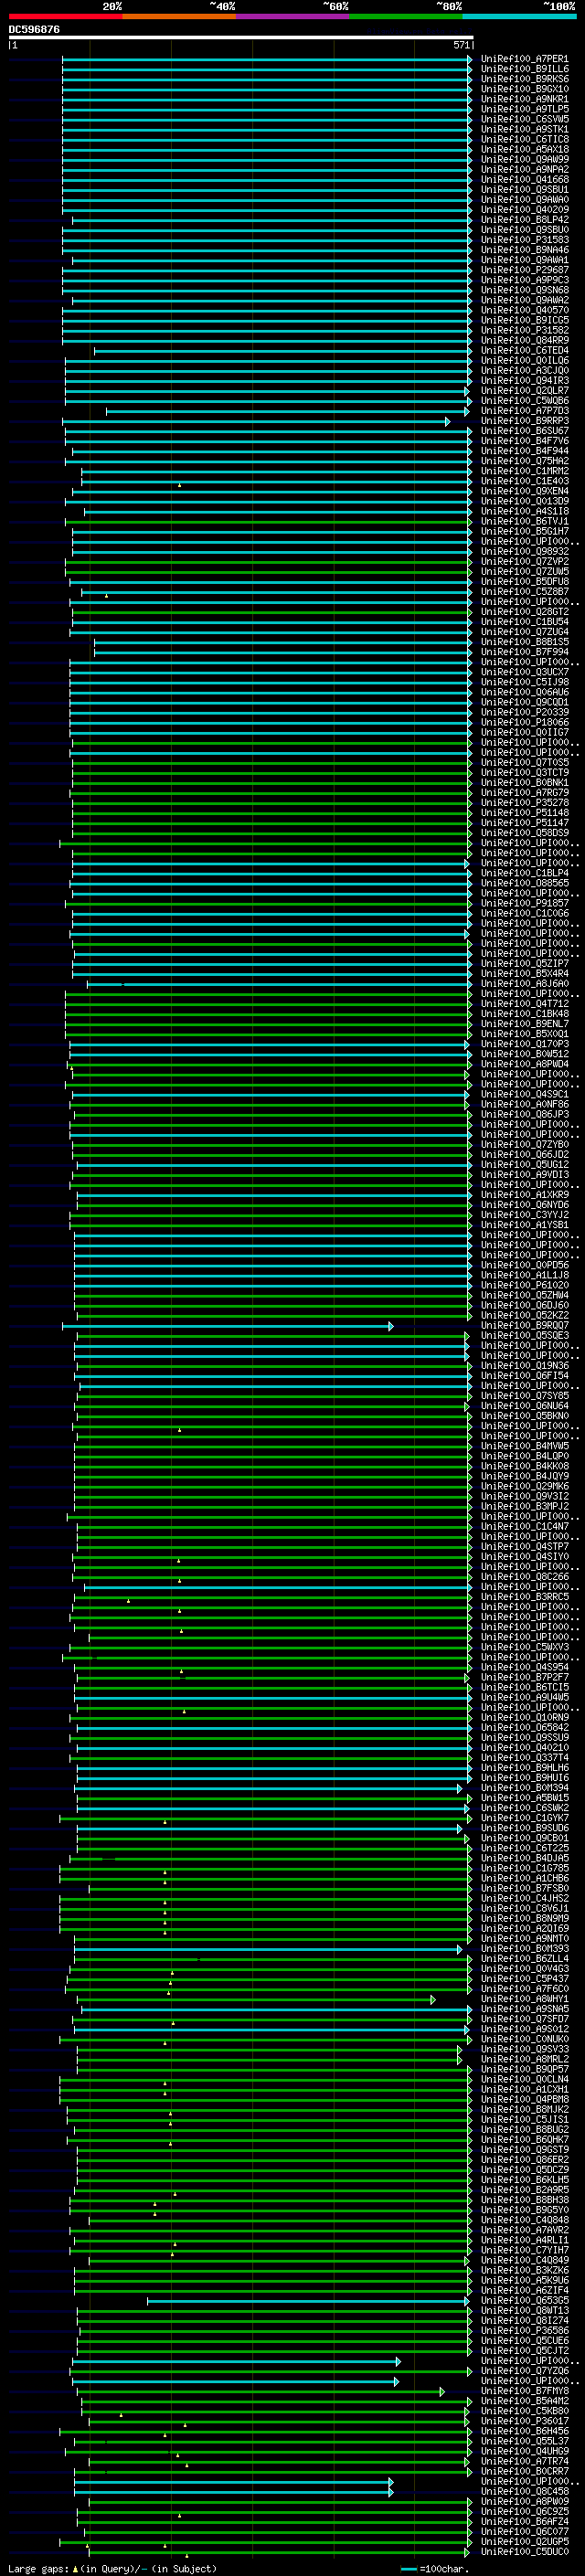Screen dimensions: 585x2576
Task: Click the ~60% legend label
Action: tap(336, 6)
